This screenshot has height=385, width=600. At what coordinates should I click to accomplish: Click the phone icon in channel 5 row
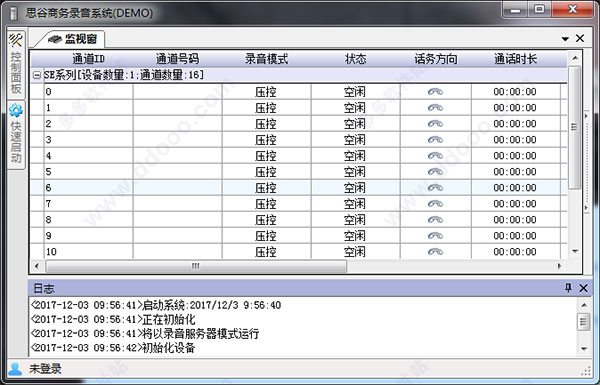pyautogui.click(x=435, y=172)
